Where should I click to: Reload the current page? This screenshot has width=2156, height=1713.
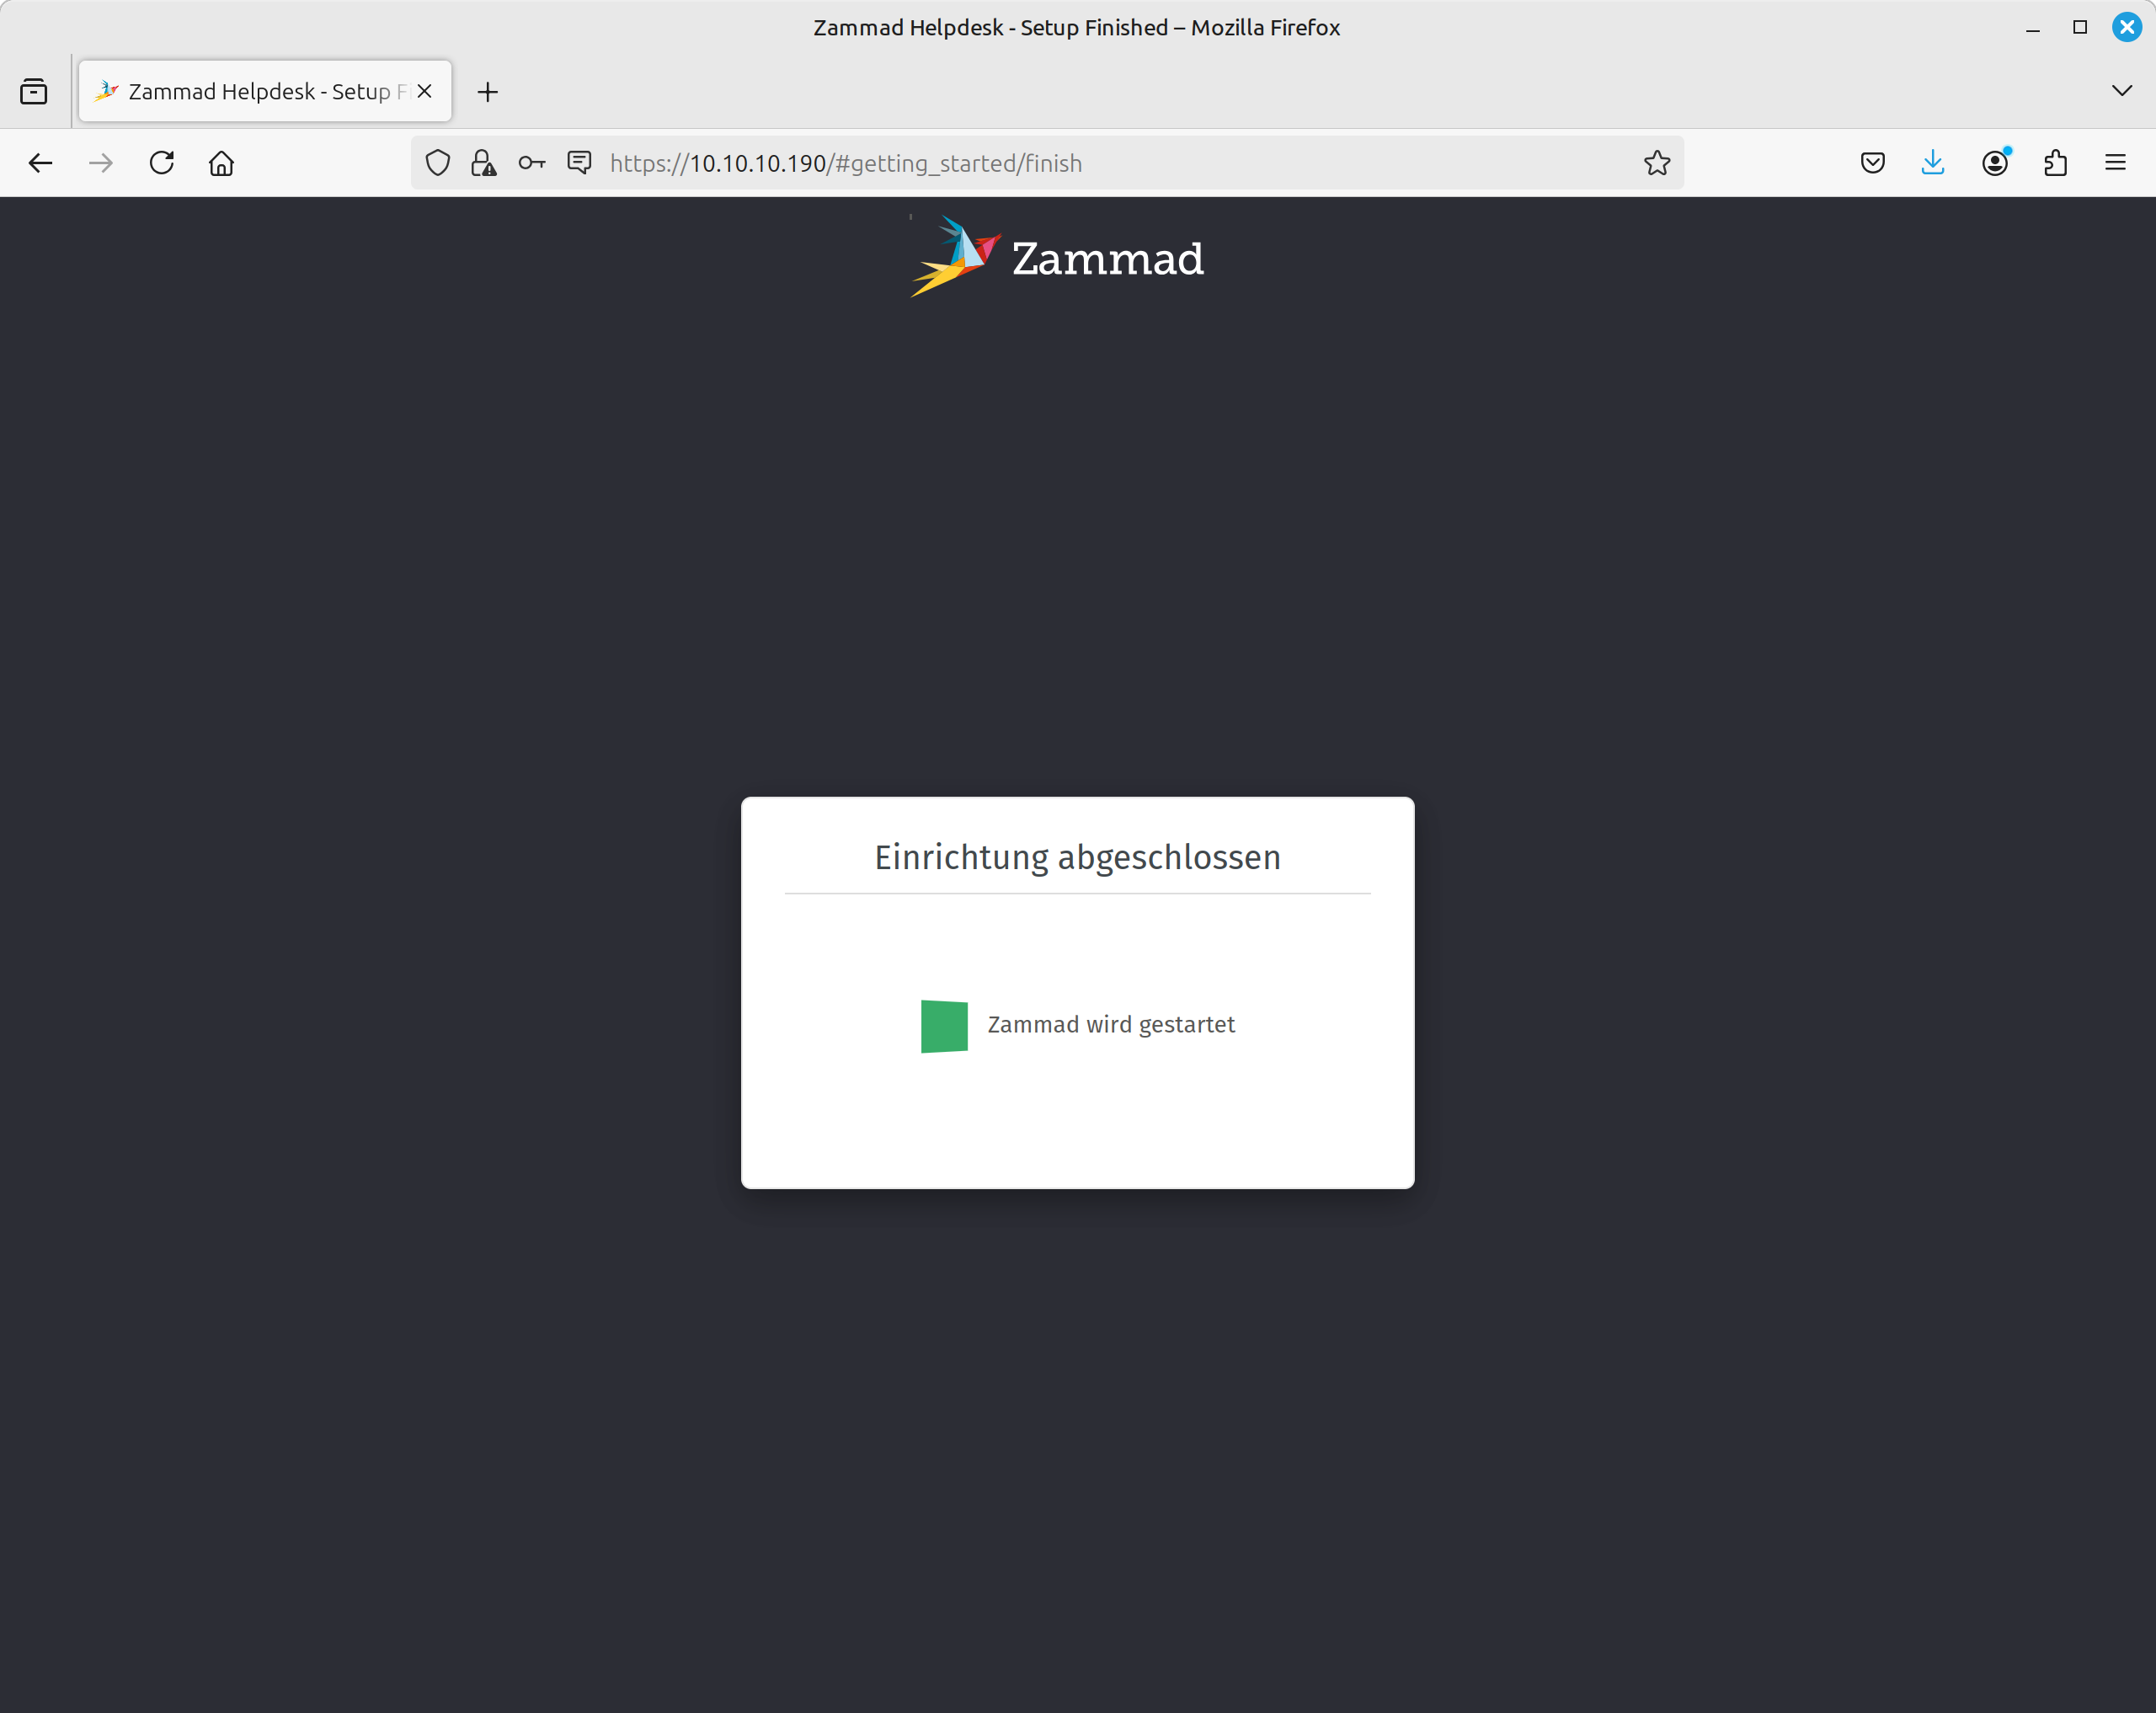point(162,163)
